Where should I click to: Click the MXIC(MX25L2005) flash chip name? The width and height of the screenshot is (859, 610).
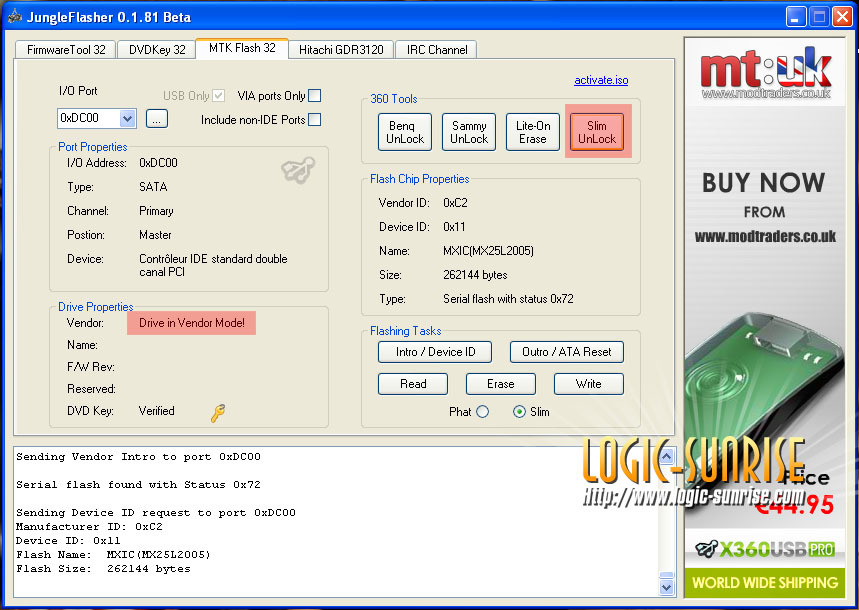point(488,251)
